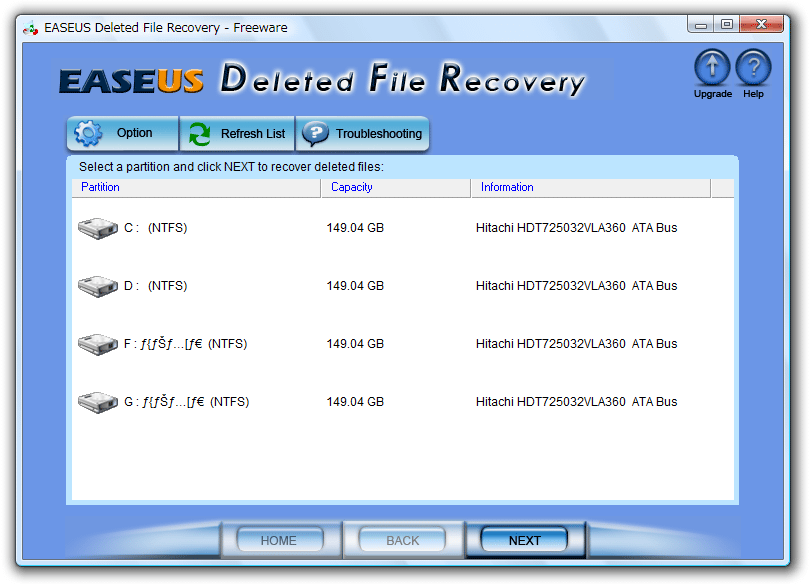Sort by the Partition column header

pos(196,187)
